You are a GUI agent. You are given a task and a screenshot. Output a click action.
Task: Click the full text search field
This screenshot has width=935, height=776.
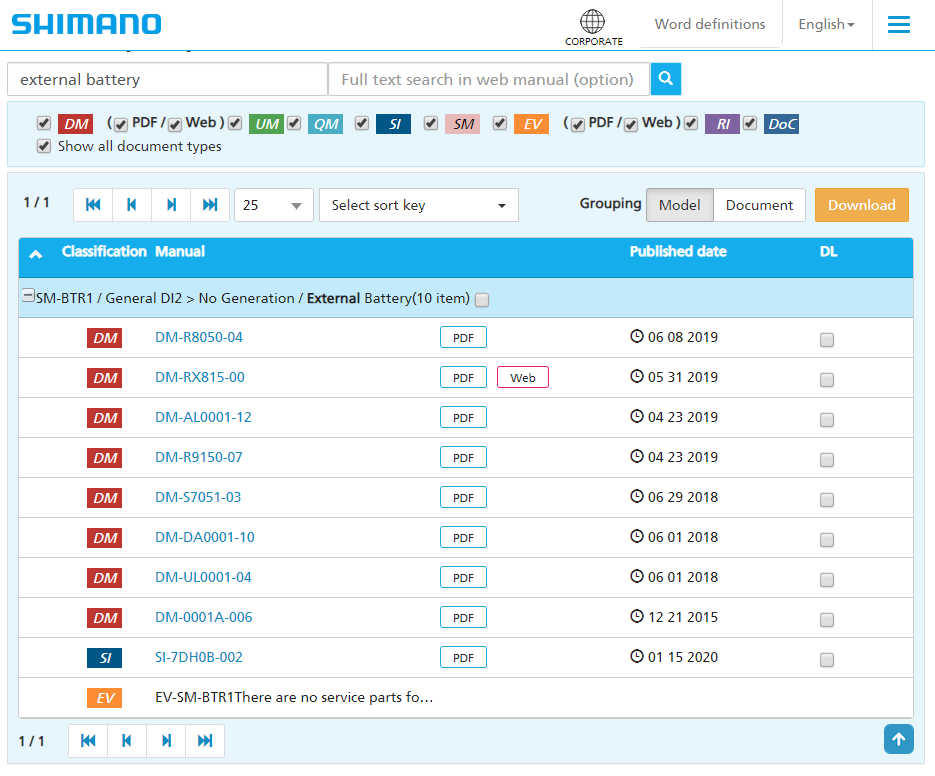(x=489, y=79)
